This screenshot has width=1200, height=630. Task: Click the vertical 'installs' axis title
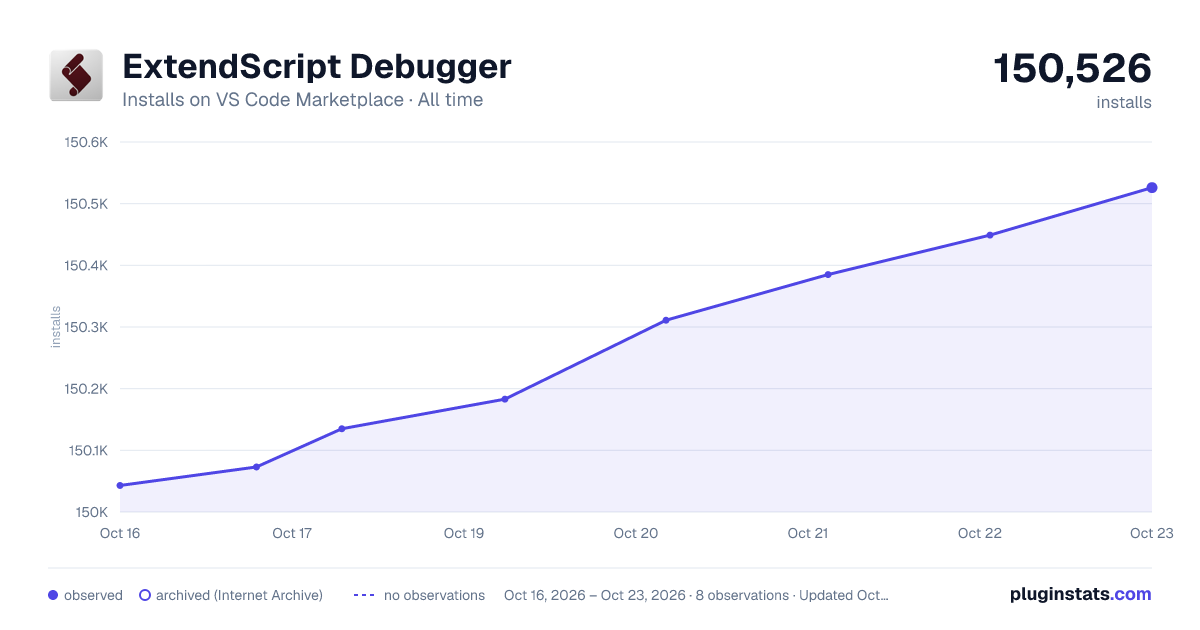click(56, 327)
